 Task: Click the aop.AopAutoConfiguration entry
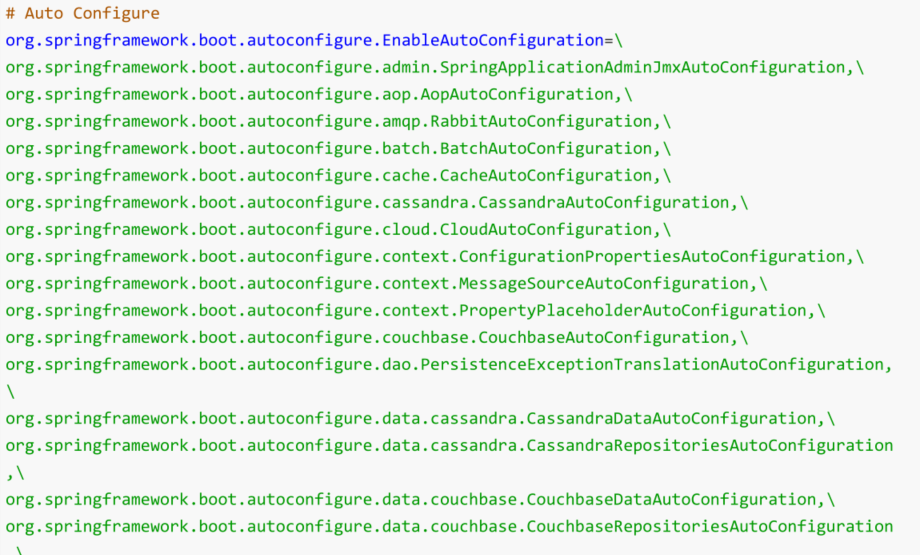319,95
